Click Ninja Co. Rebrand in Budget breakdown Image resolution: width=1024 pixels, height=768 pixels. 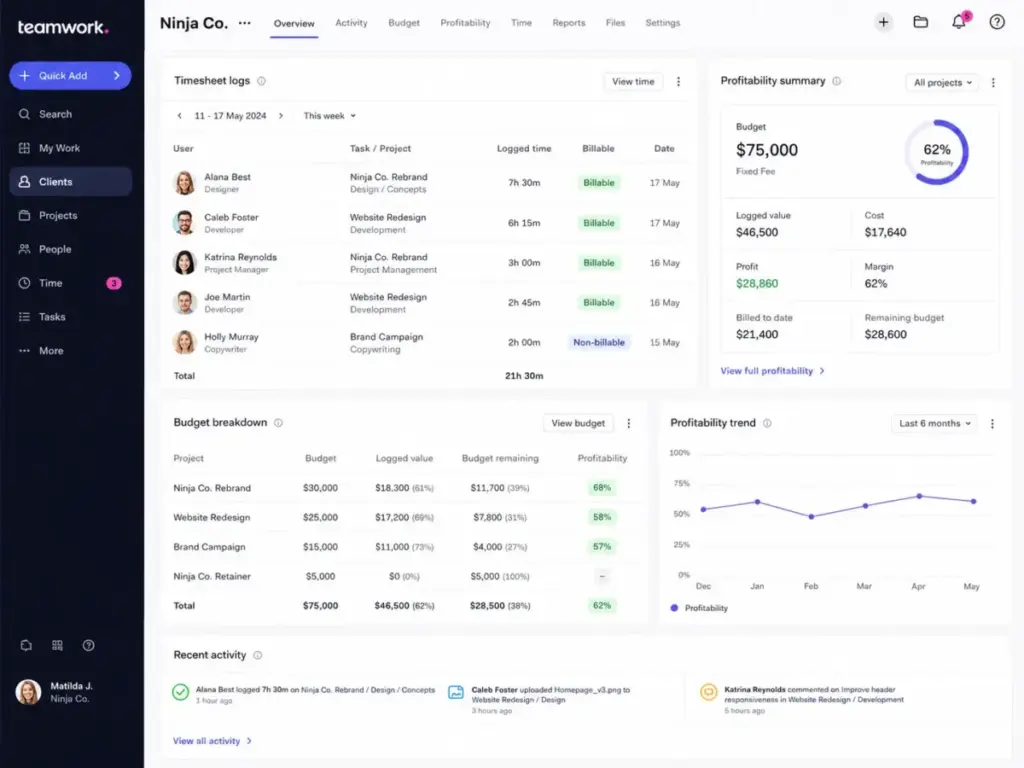point(212,488)
